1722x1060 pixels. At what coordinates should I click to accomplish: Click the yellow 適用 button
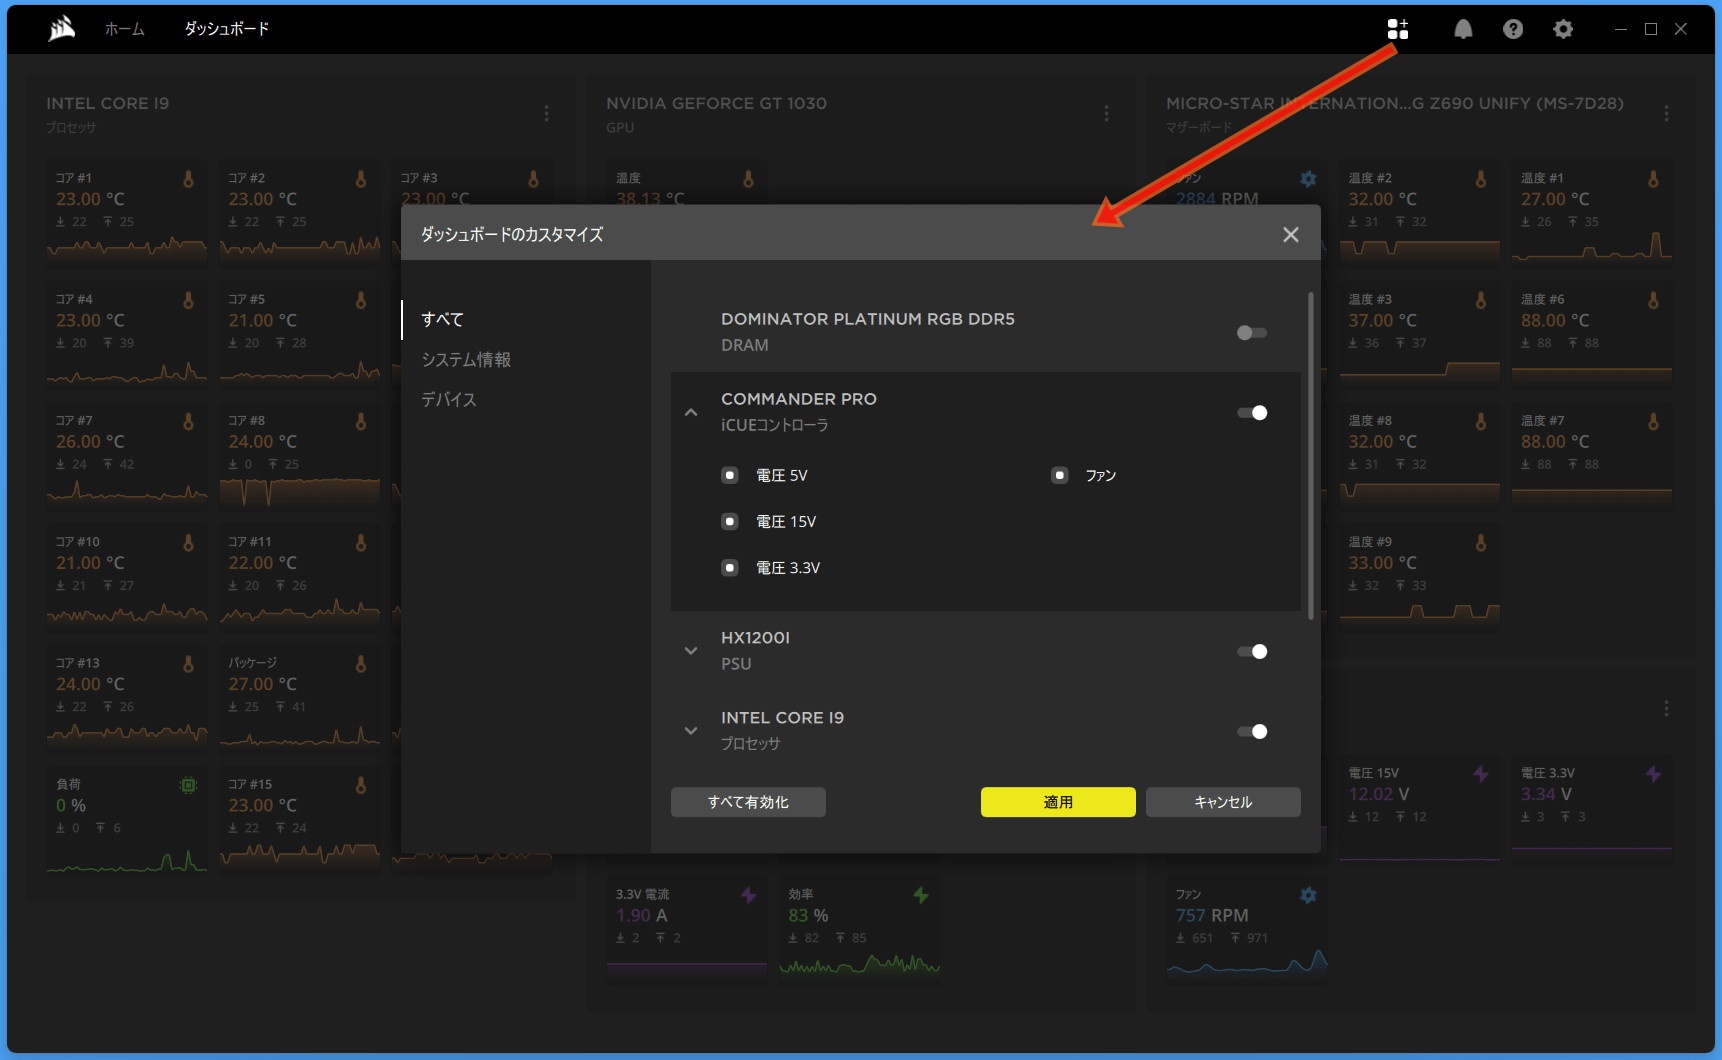[1058, 802]
